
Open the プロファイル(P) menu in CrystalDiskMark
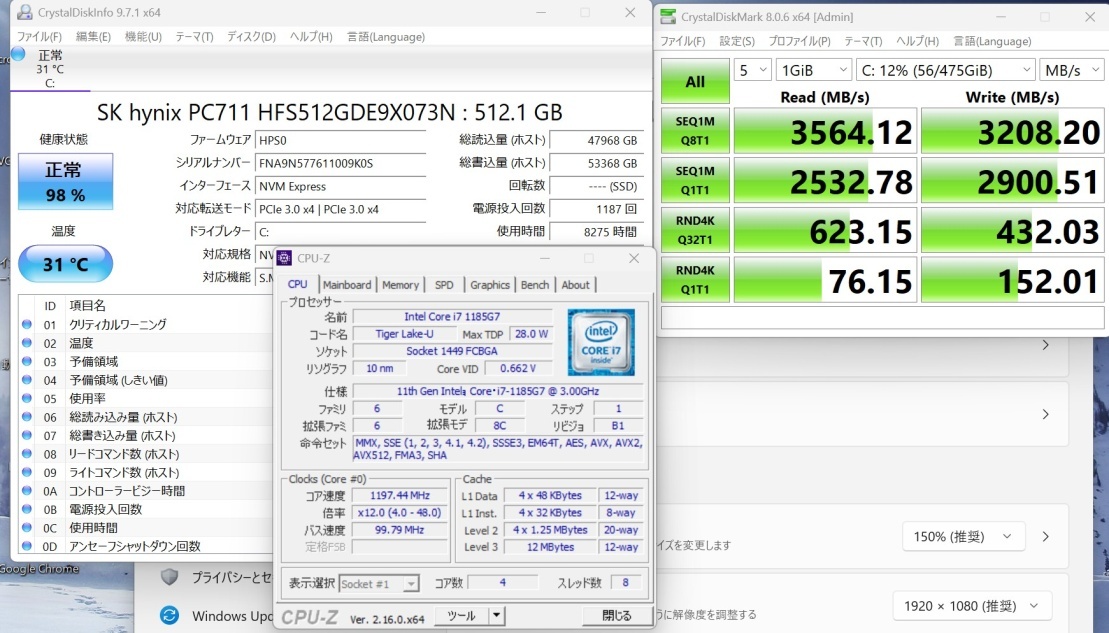(799, 41)
